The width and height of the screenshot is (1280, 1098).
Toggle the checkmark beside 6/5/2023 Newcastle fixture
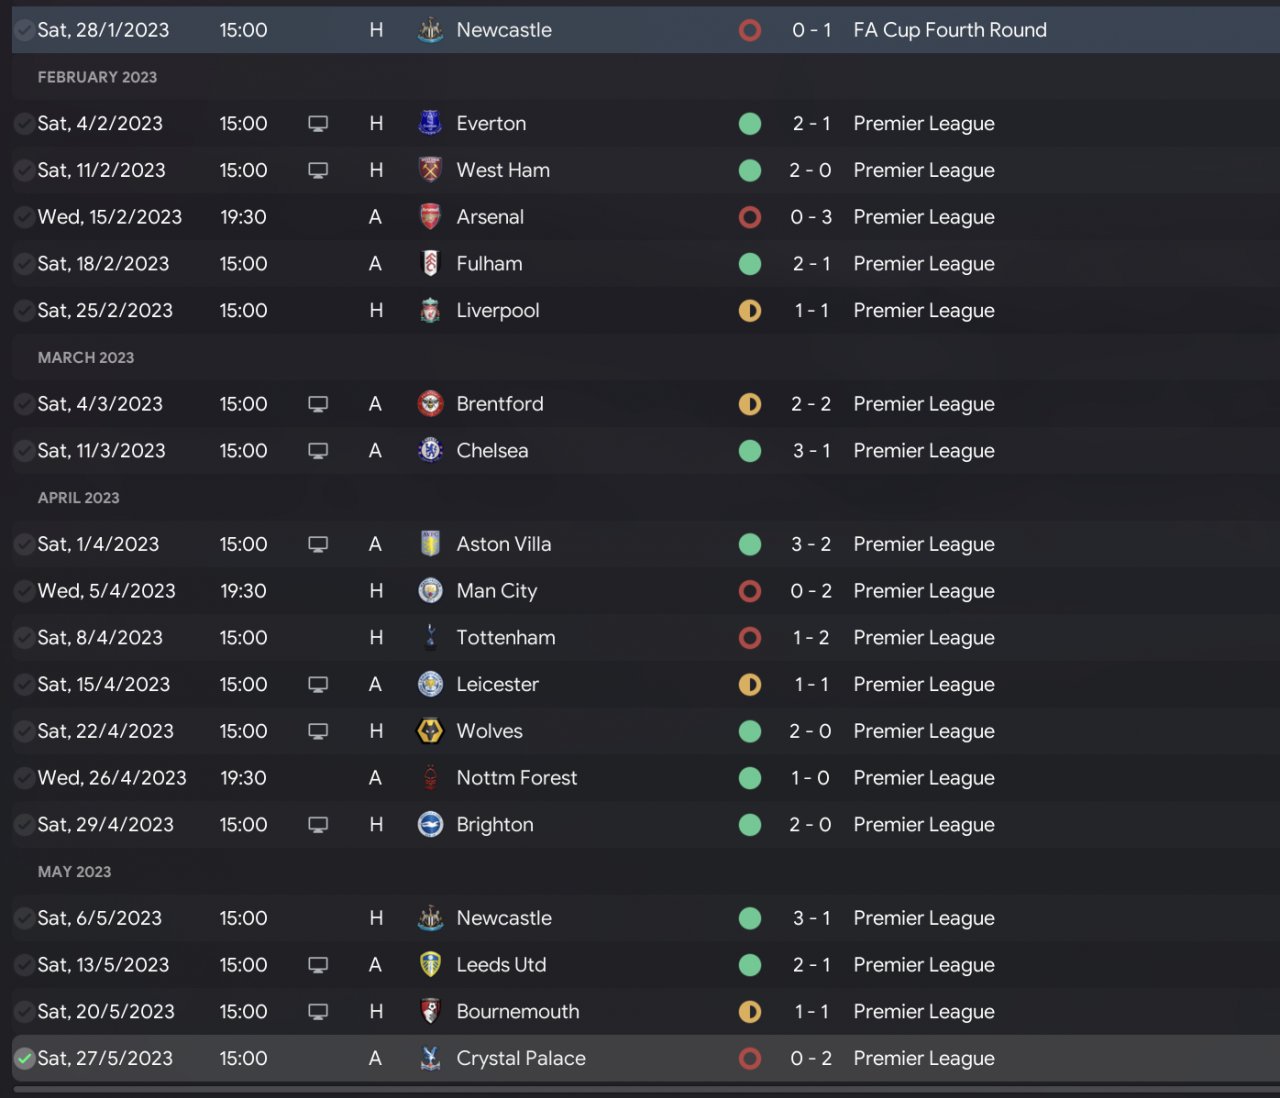[24, 918]
